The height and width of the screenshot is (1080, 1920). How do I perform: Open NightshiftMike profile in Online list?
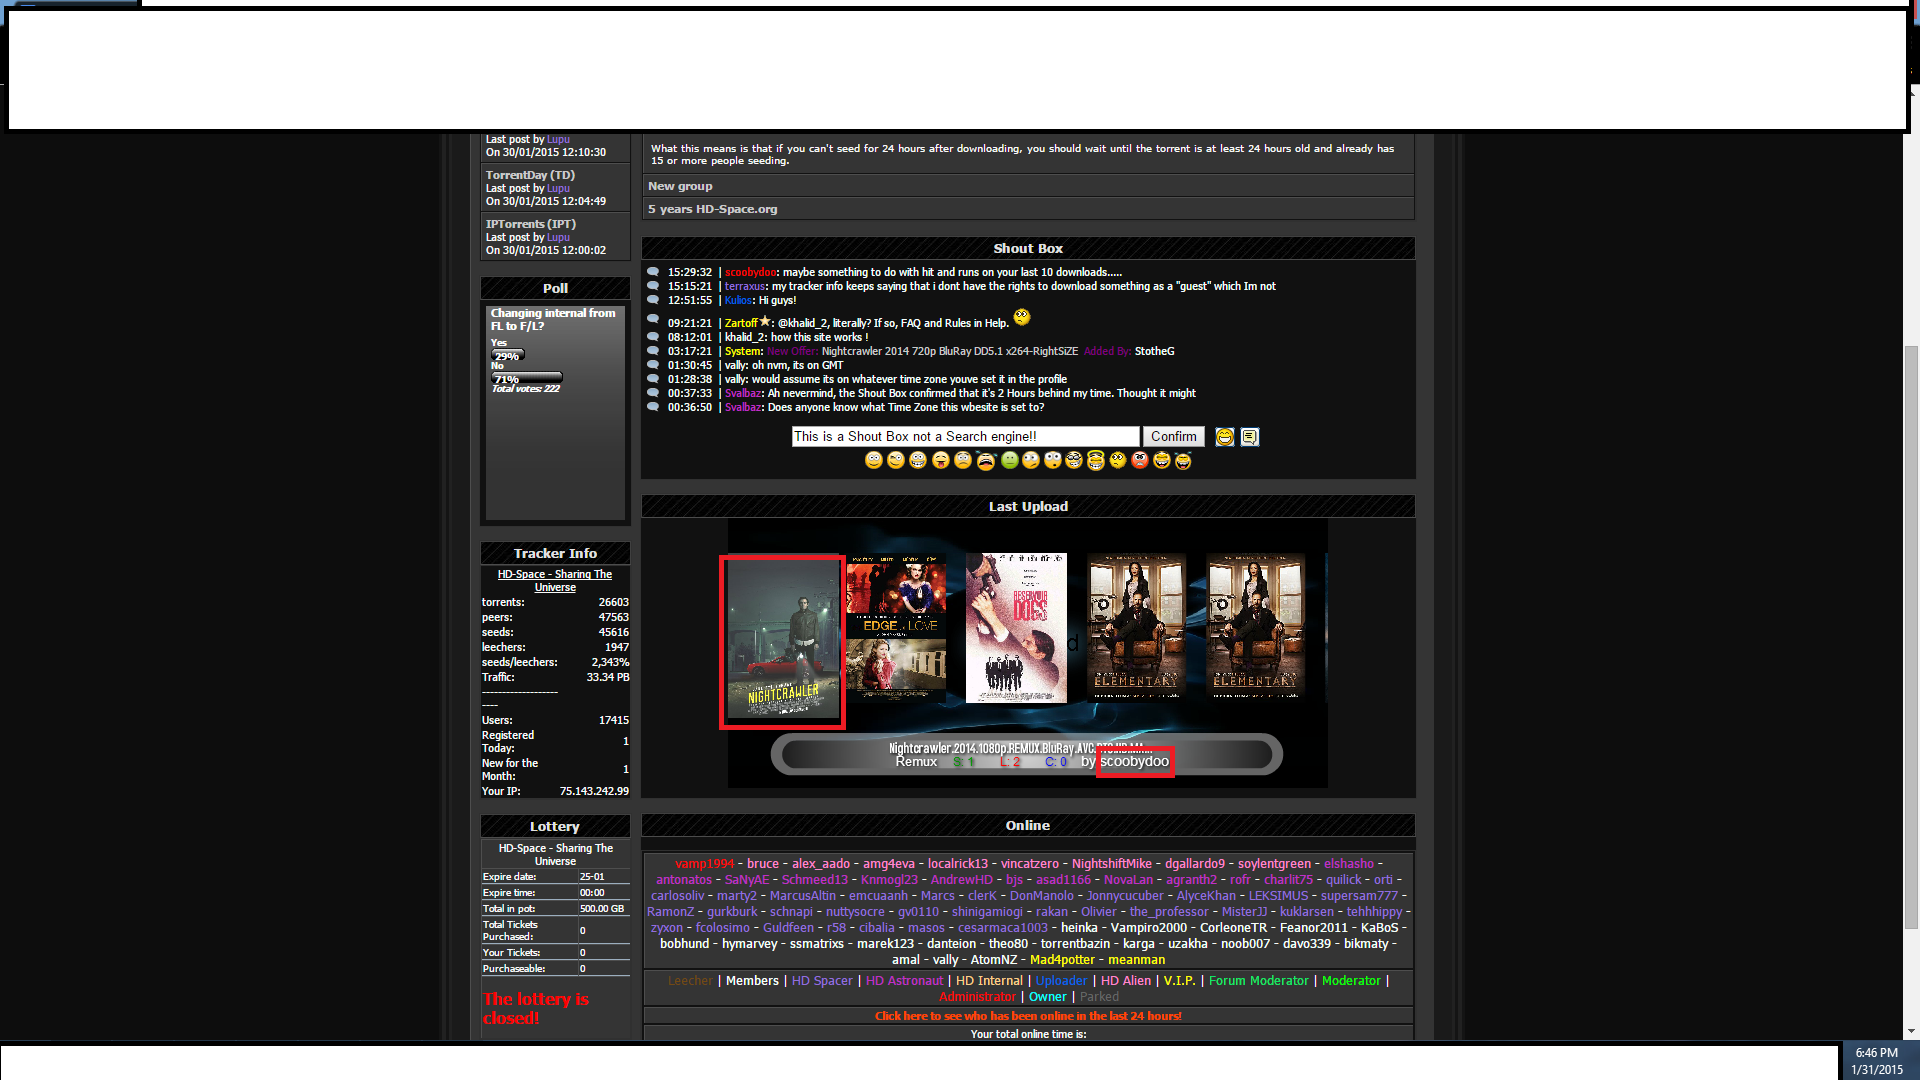pos(1111,864)
